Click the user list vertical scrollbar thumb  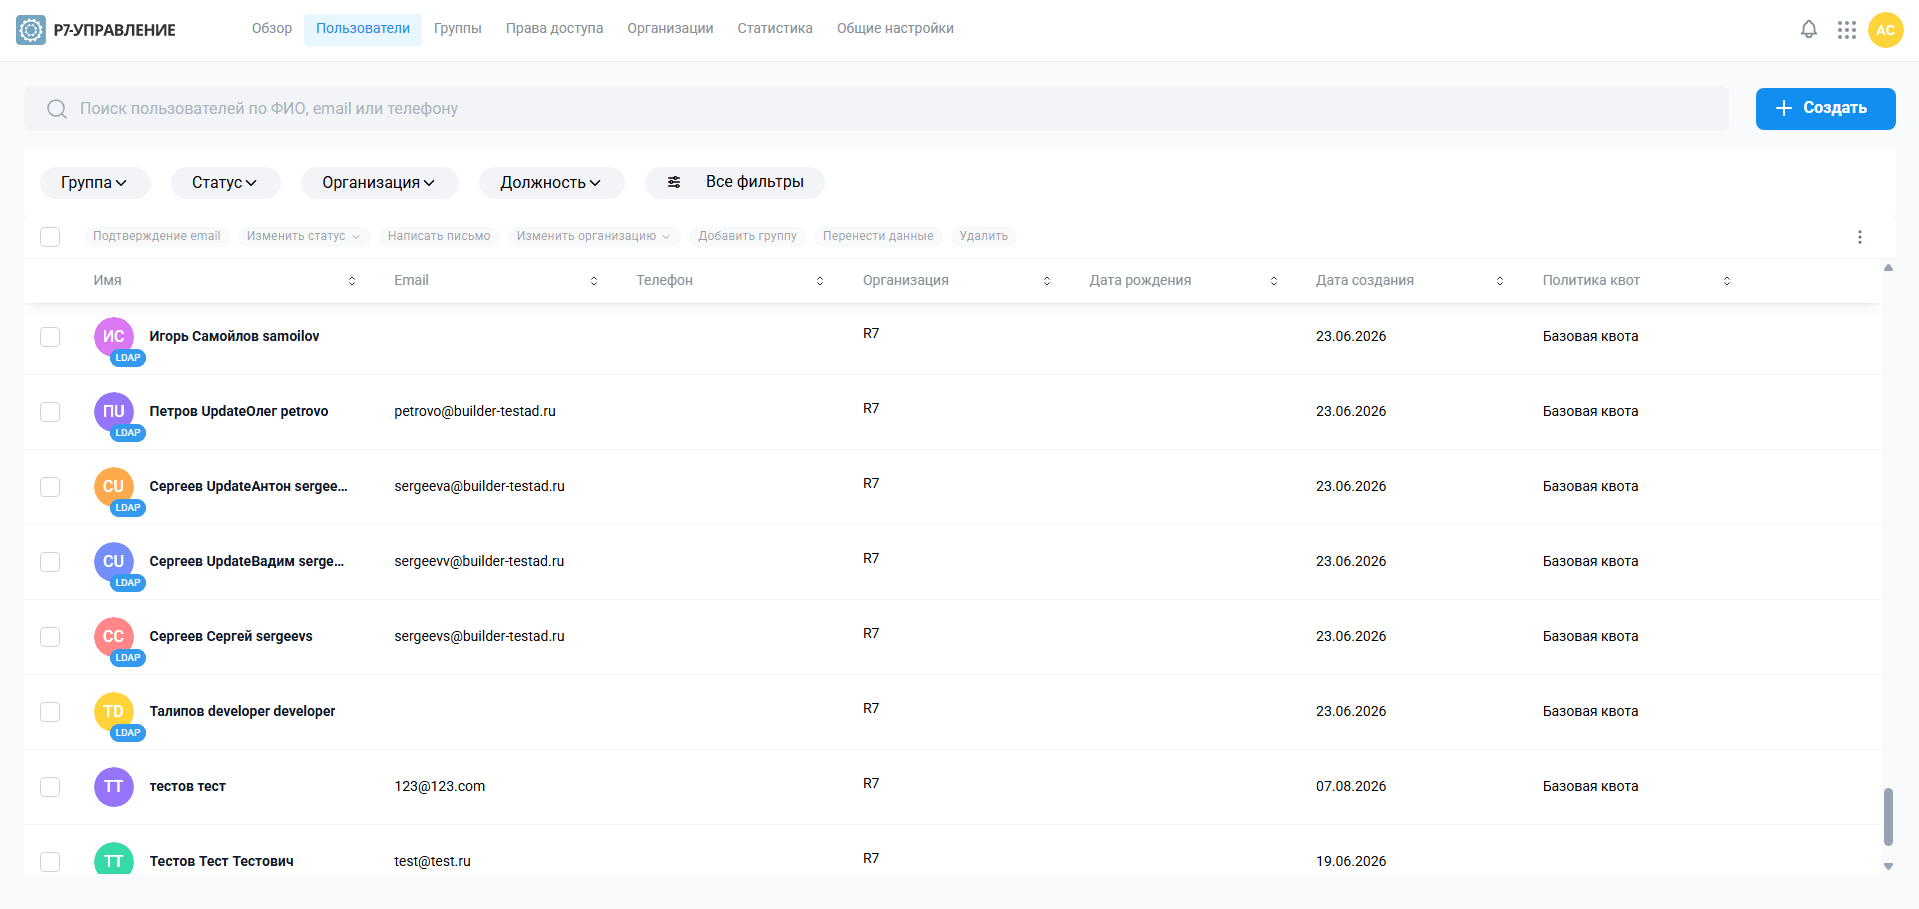1888,816
